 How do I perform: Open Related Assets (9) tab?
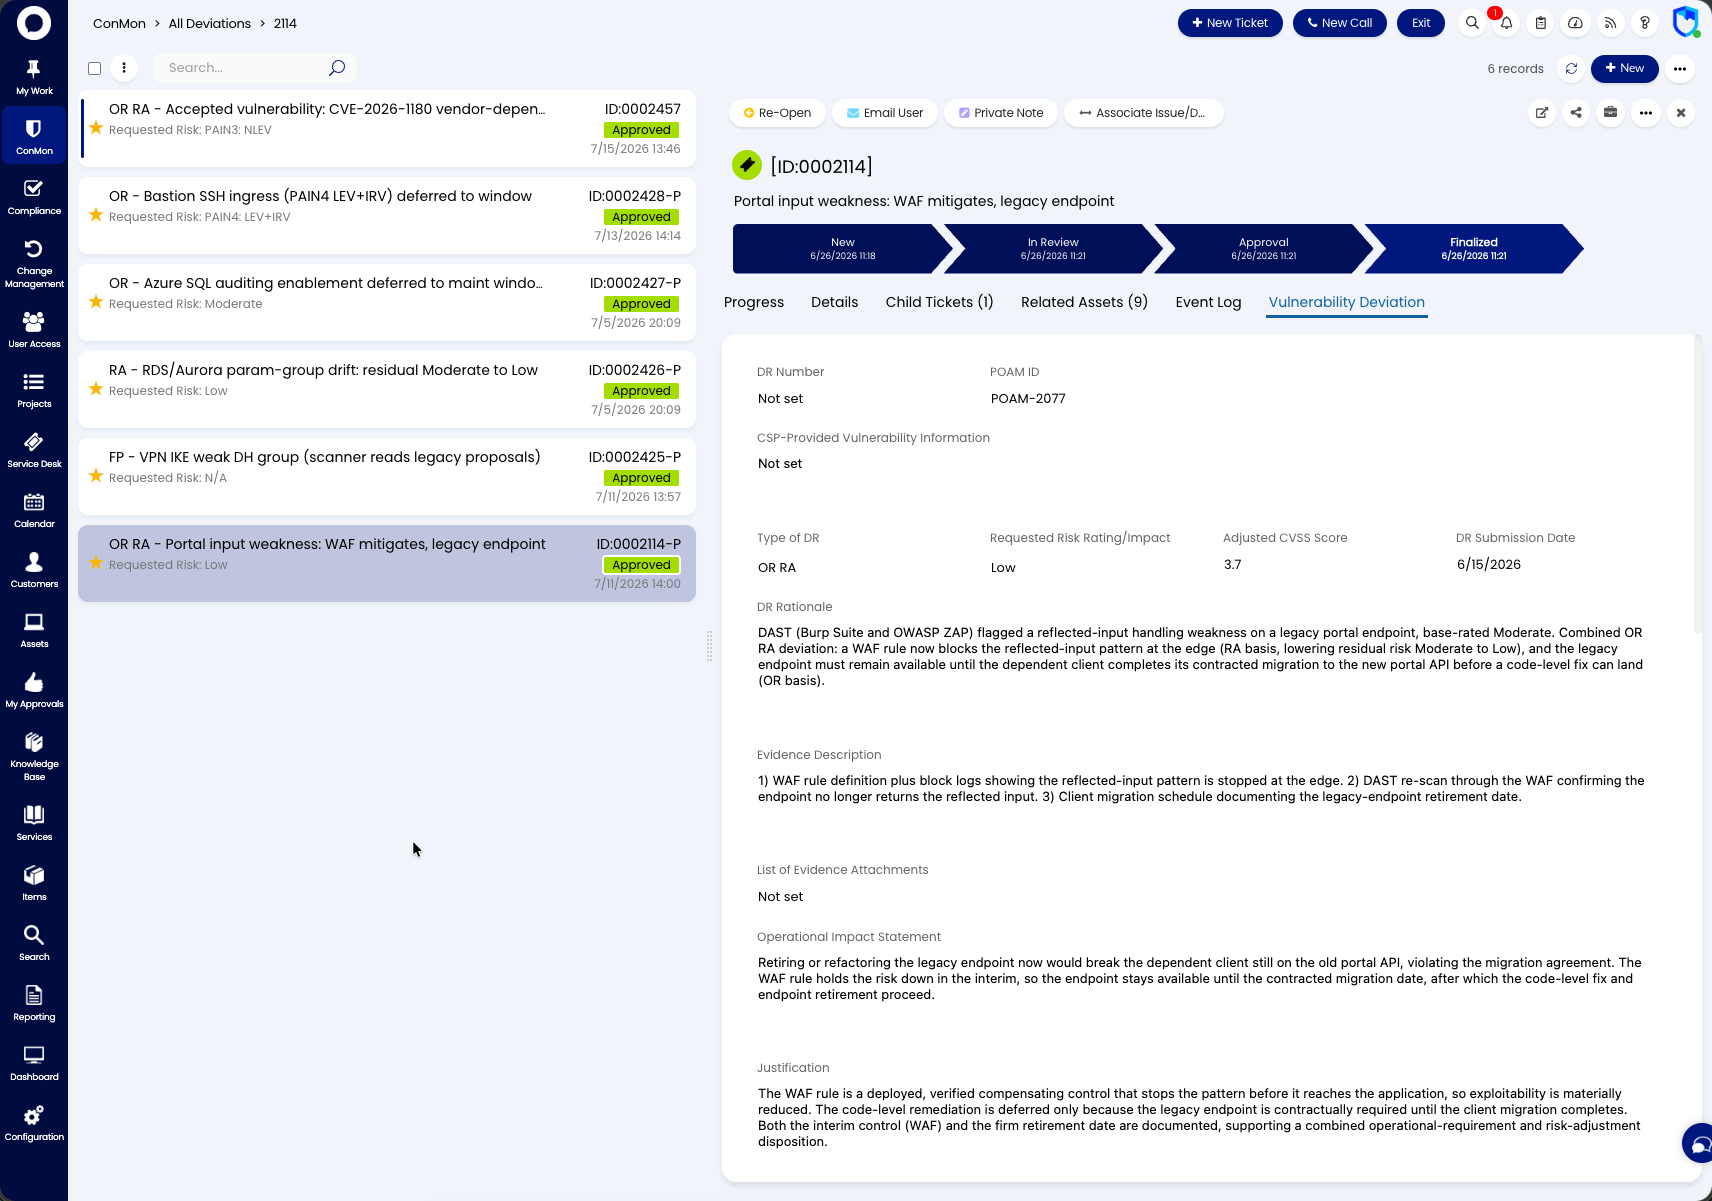pyautogui.click(x=1084, y=302)
